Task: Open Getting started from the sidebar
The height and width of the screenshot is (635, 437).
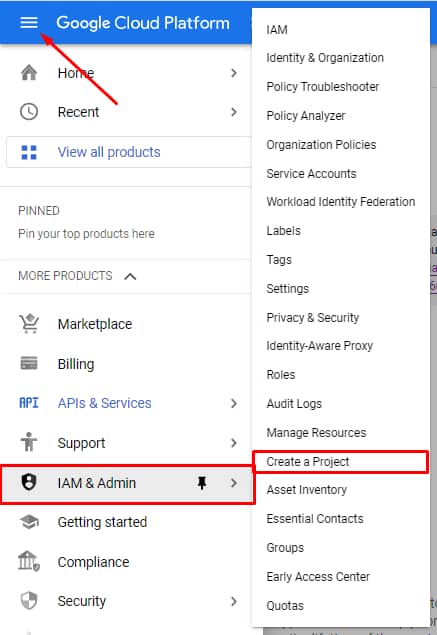Action: (x=102, y=522)
